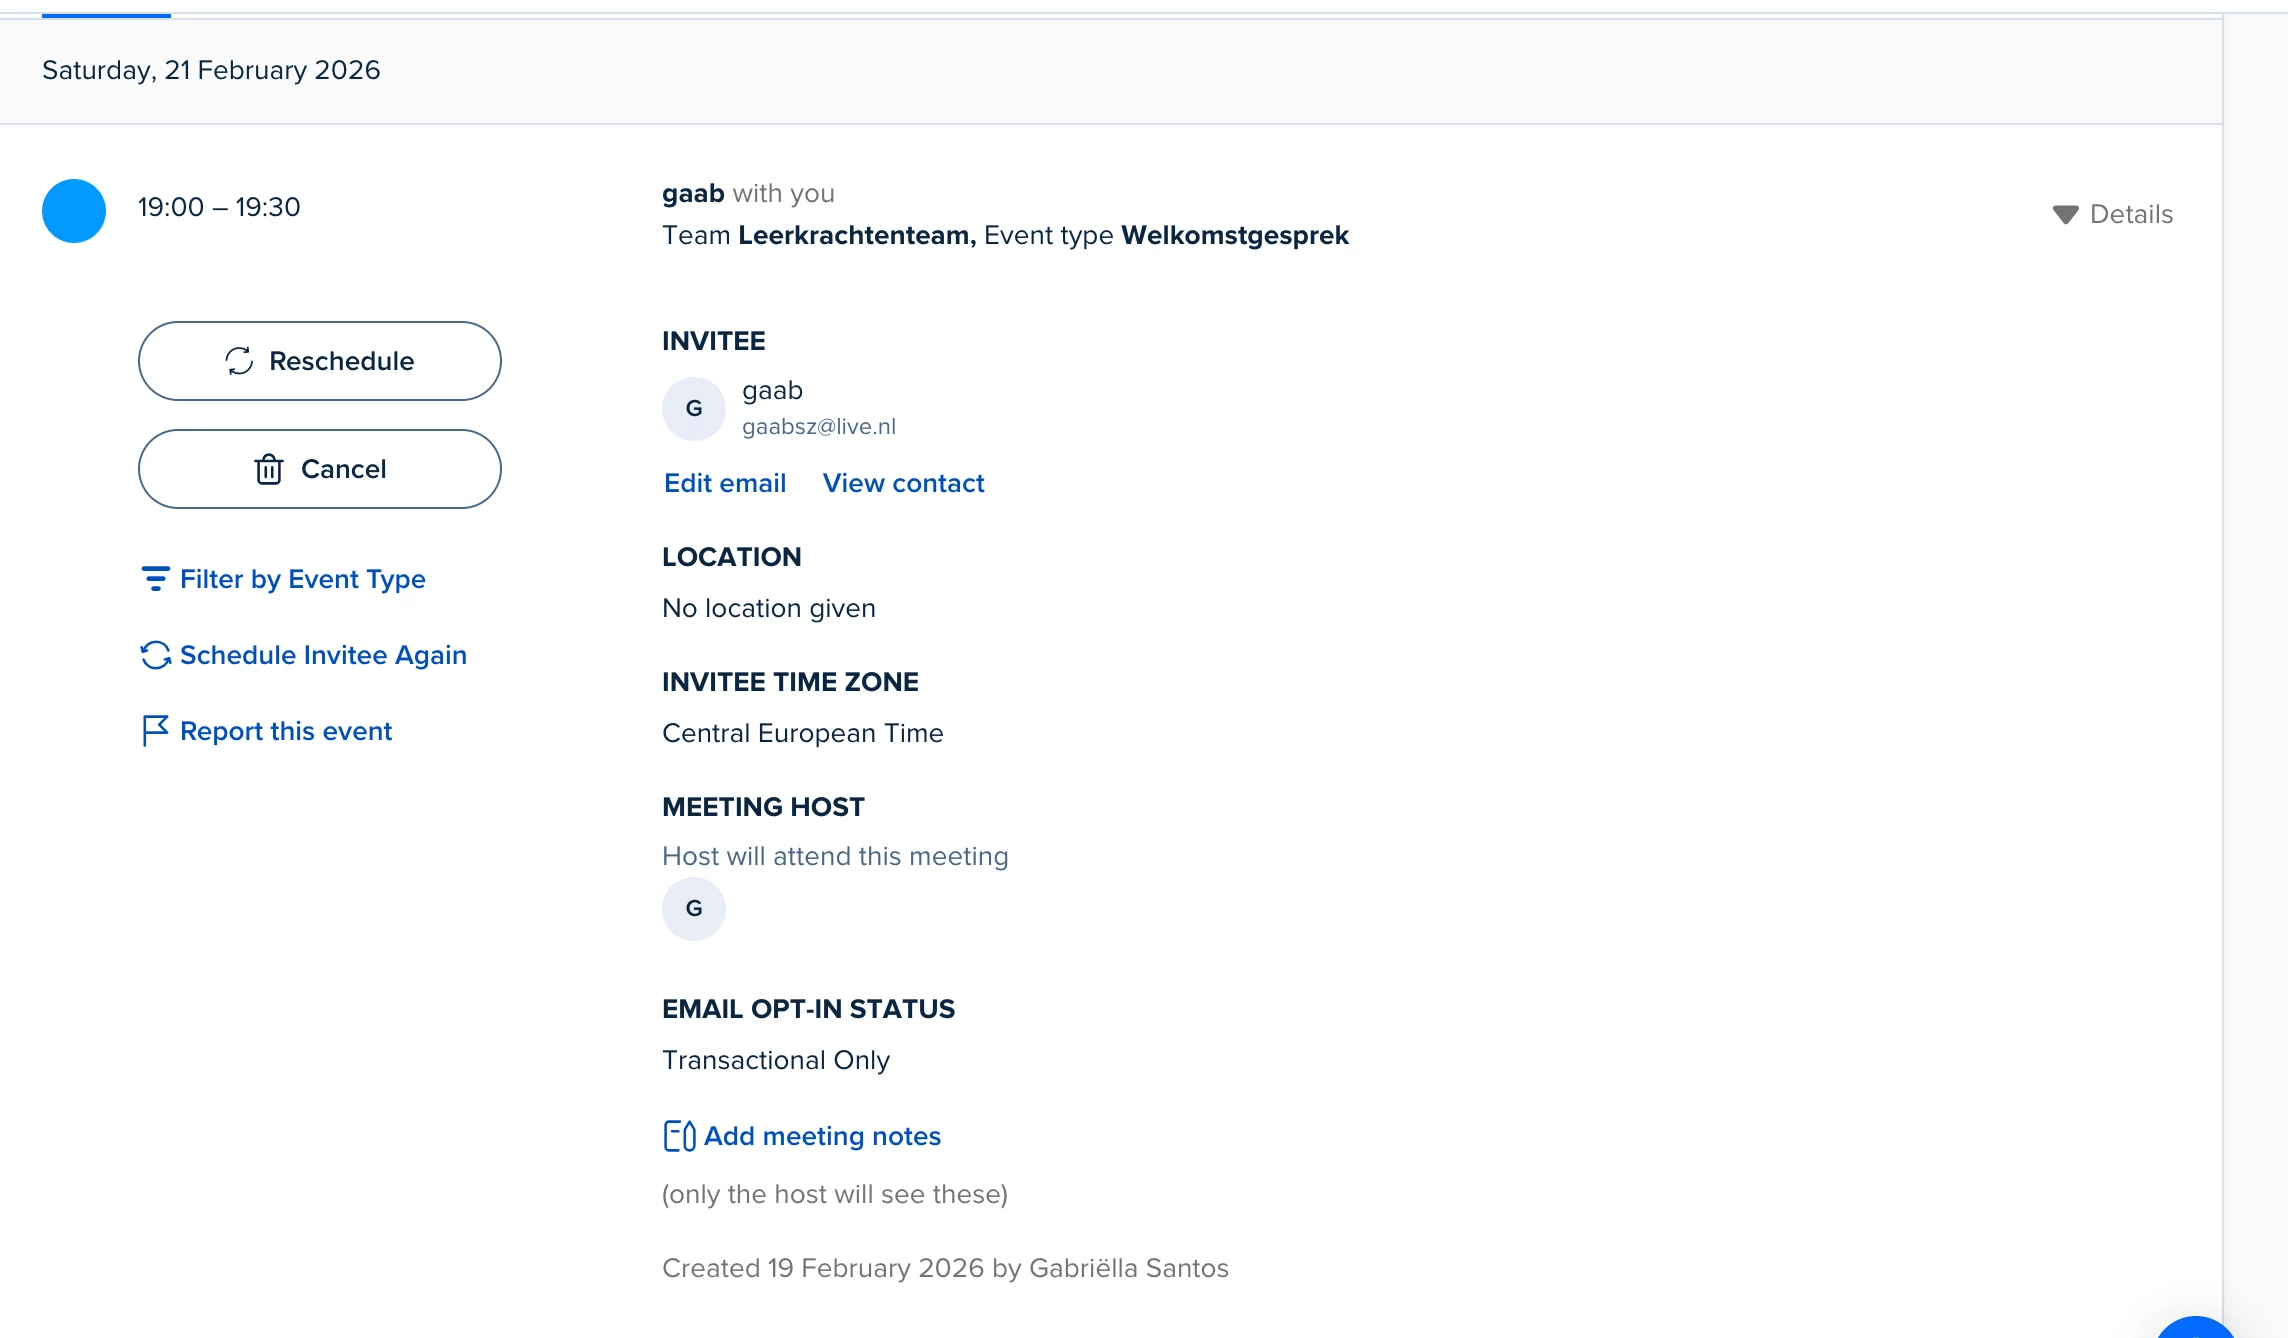This screenshot has width=2288, height=1338.
Task: Select Schedule Invitee Again link
Action: tap(323, 655)
